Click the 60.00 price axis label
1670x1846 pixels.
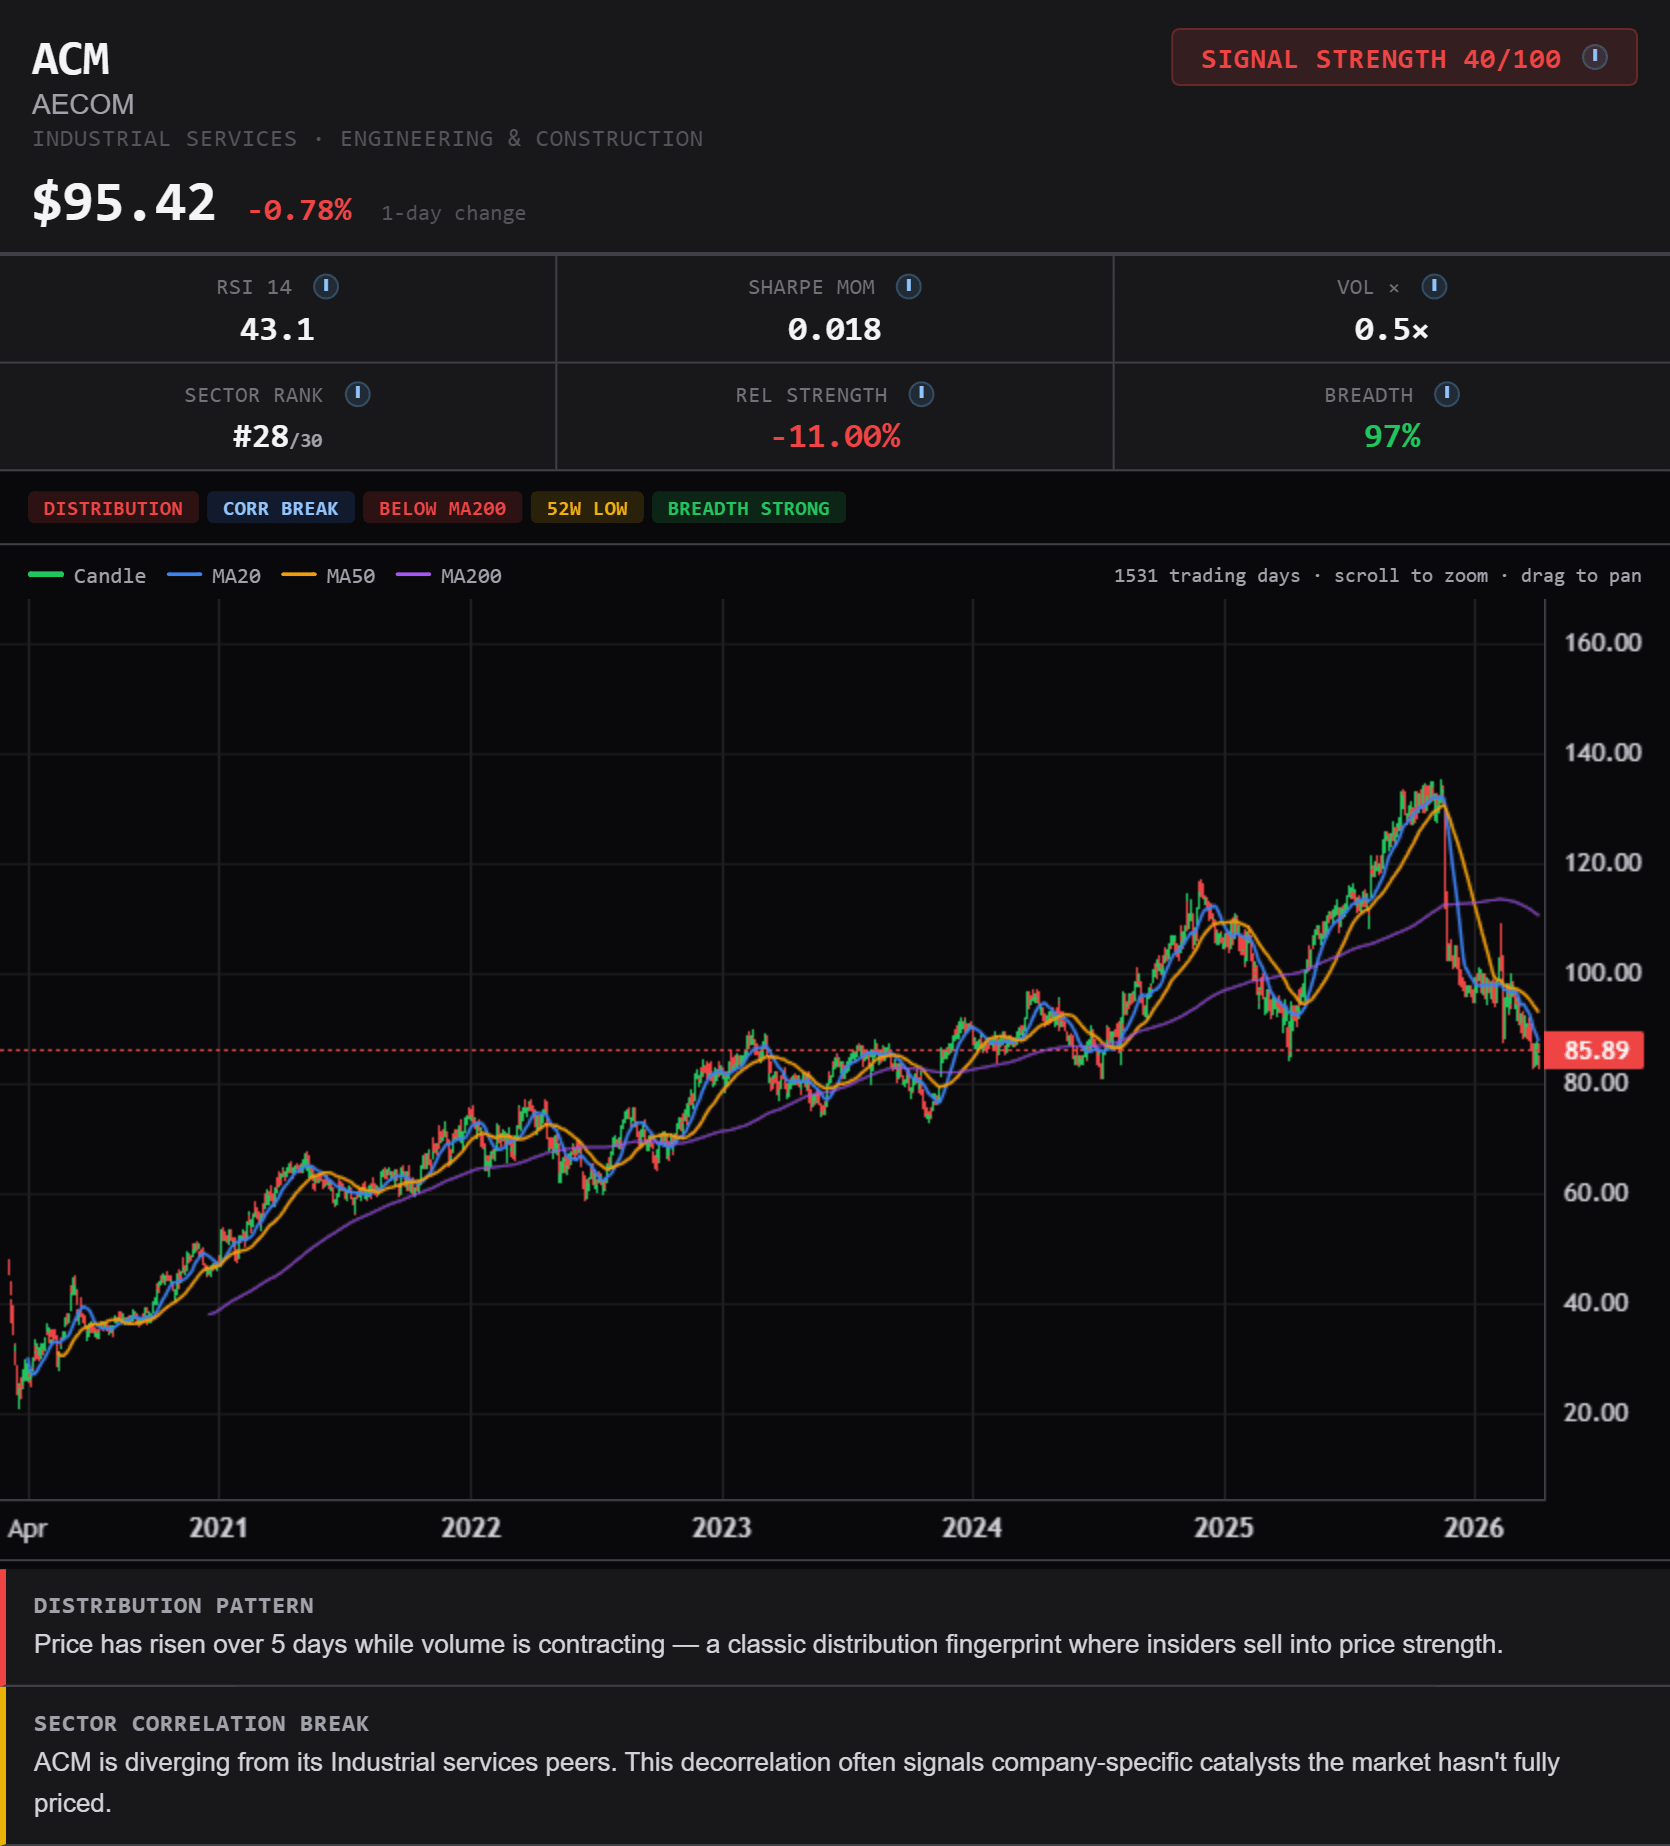[1596, 1192]
